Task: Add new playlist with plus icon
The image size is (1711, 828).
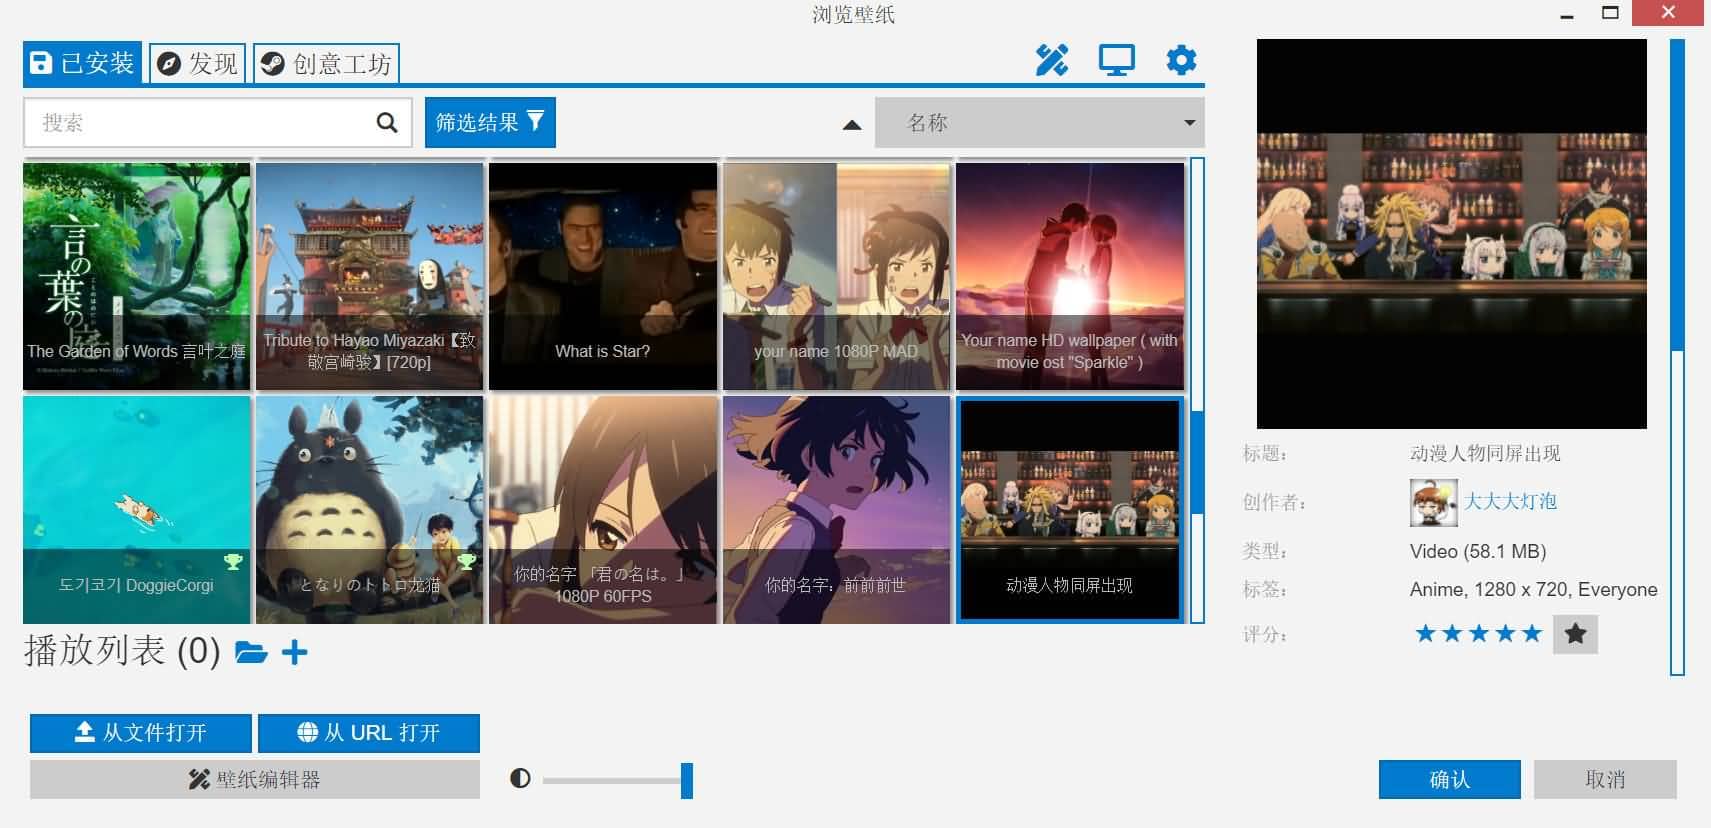Action: pos(294,653)
